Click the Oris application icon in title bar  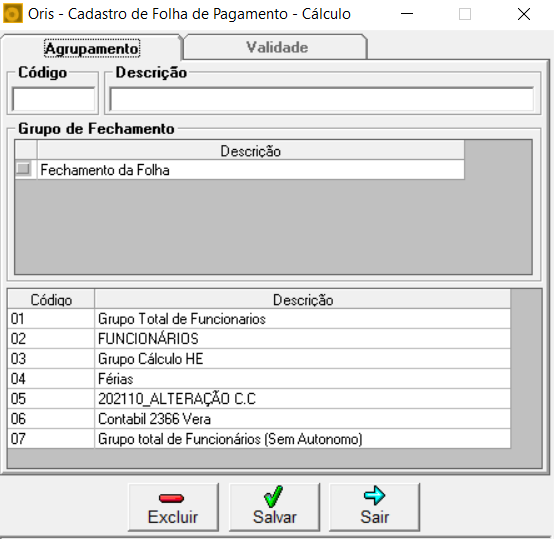(13, 14)
